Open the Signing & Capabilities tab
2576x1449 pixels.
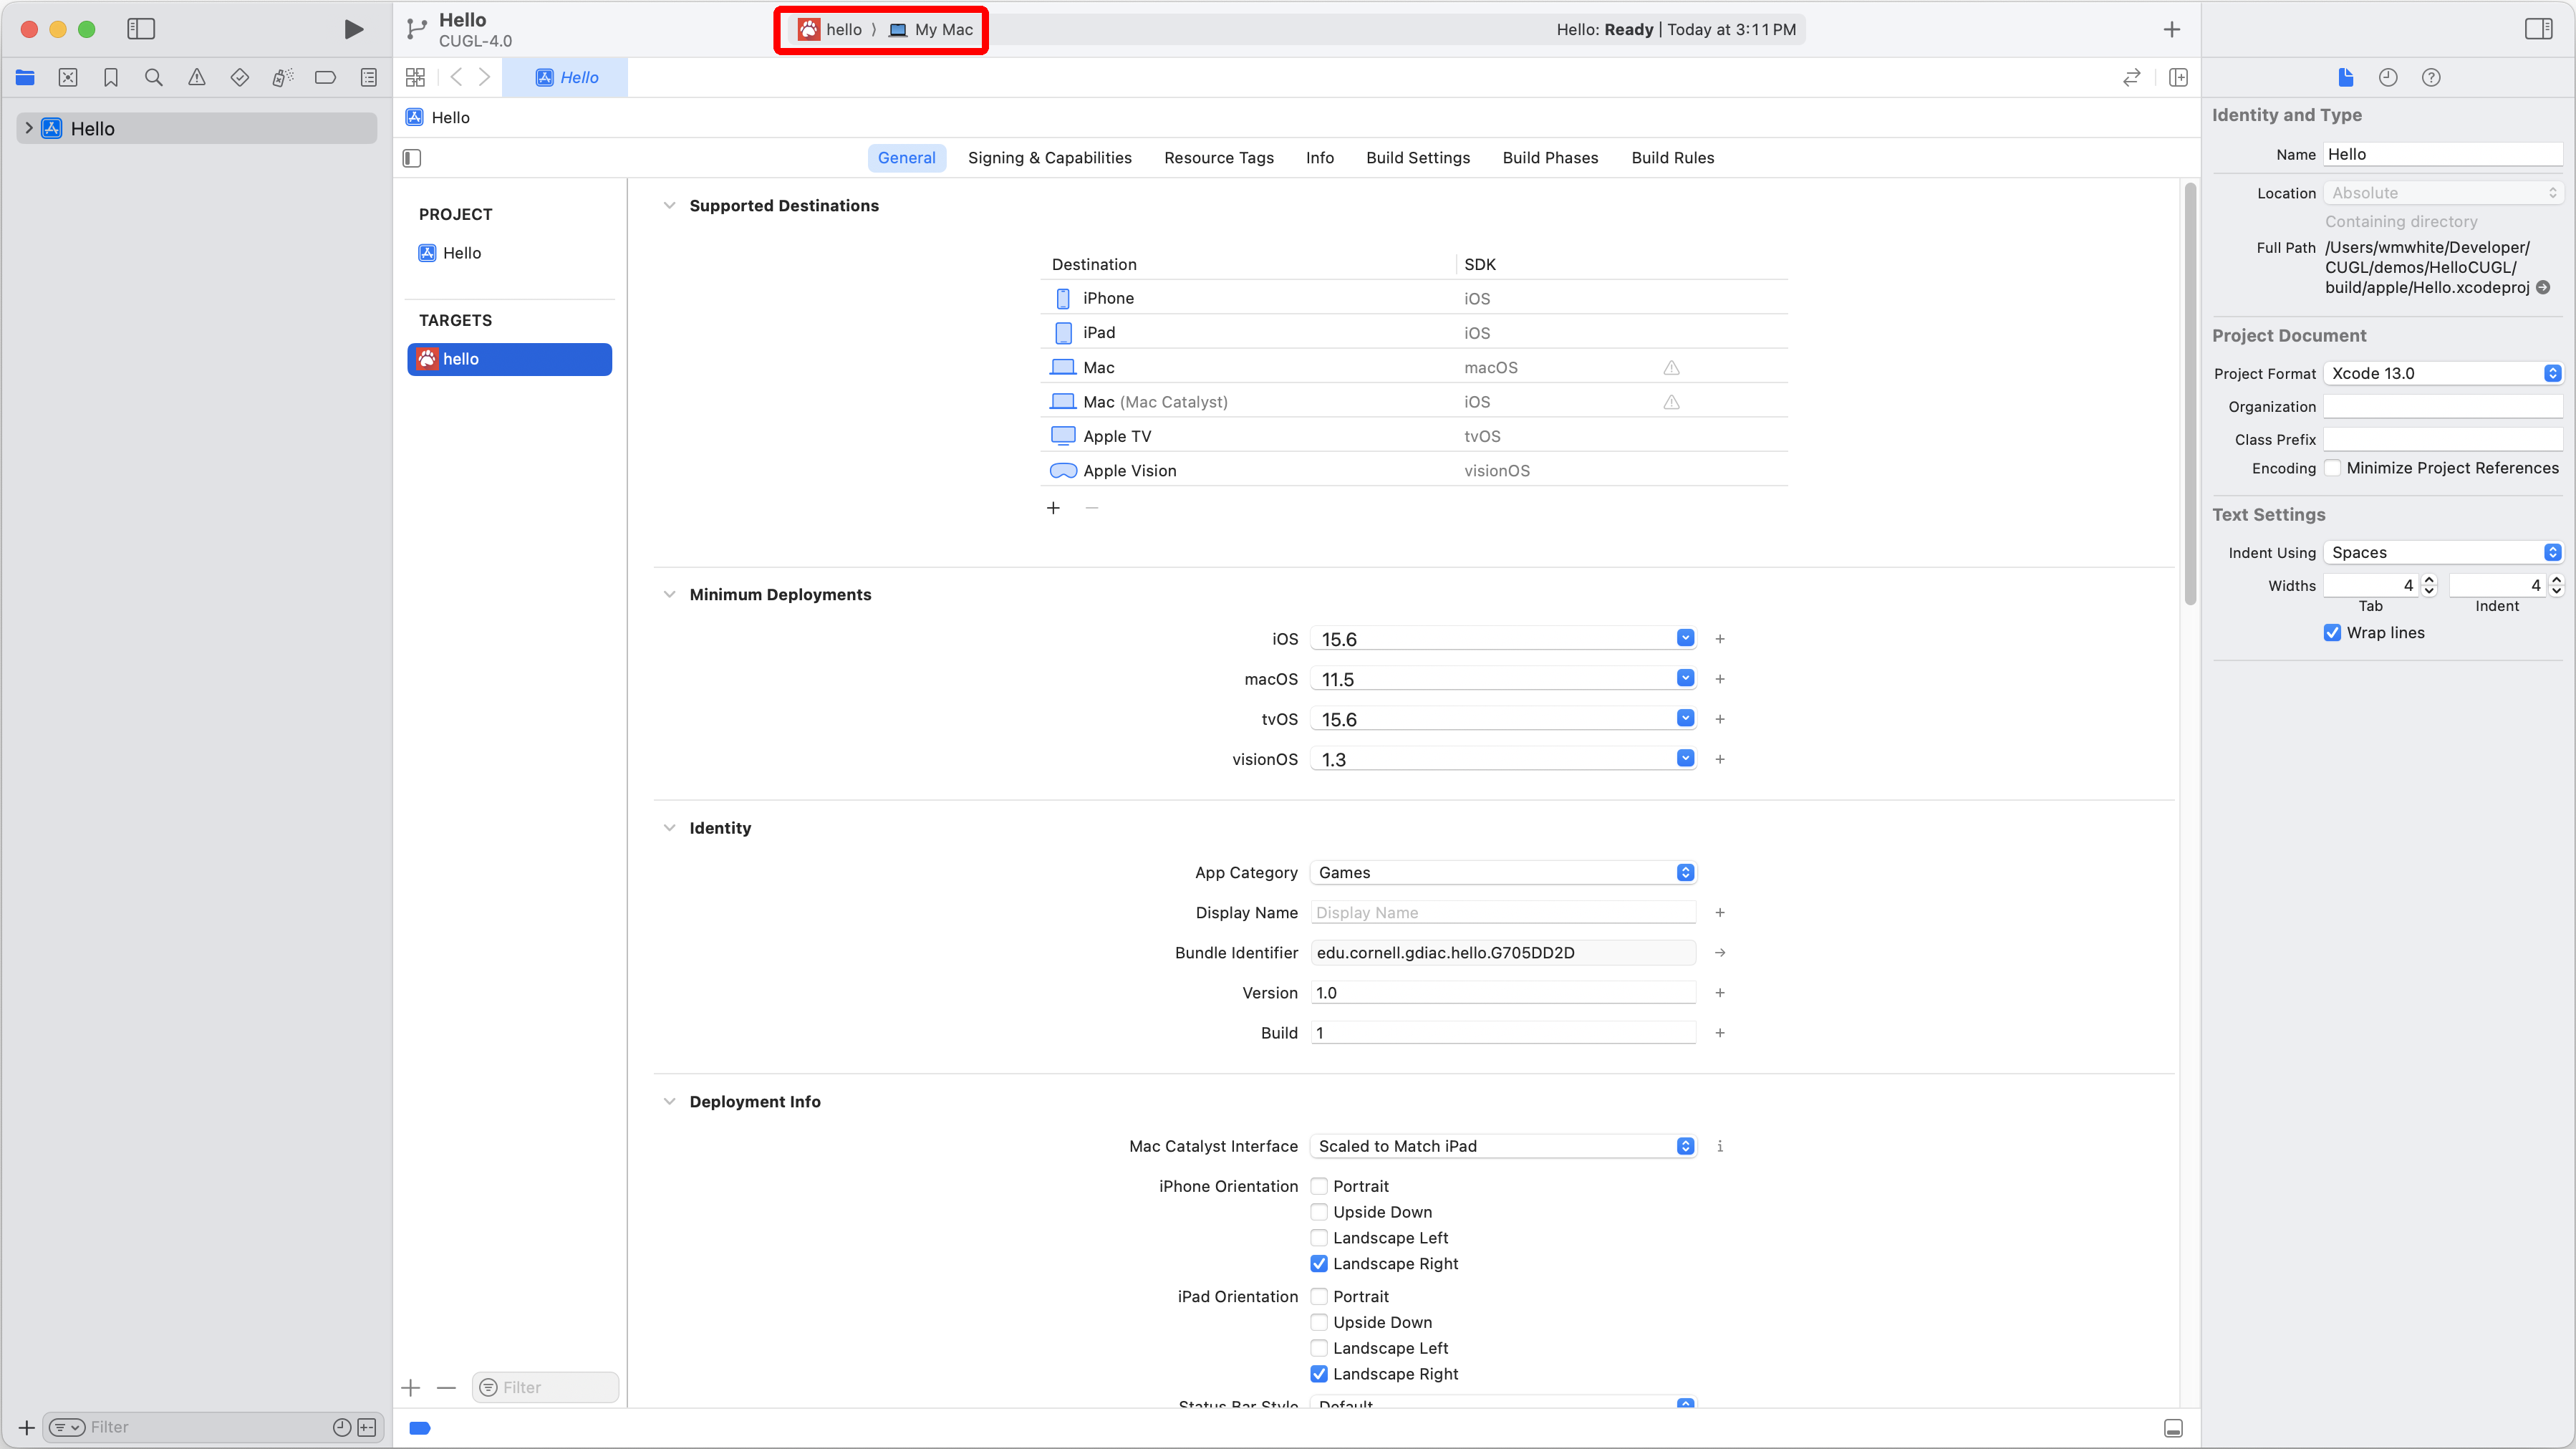pyautogui.click(x=1049, y=157)
